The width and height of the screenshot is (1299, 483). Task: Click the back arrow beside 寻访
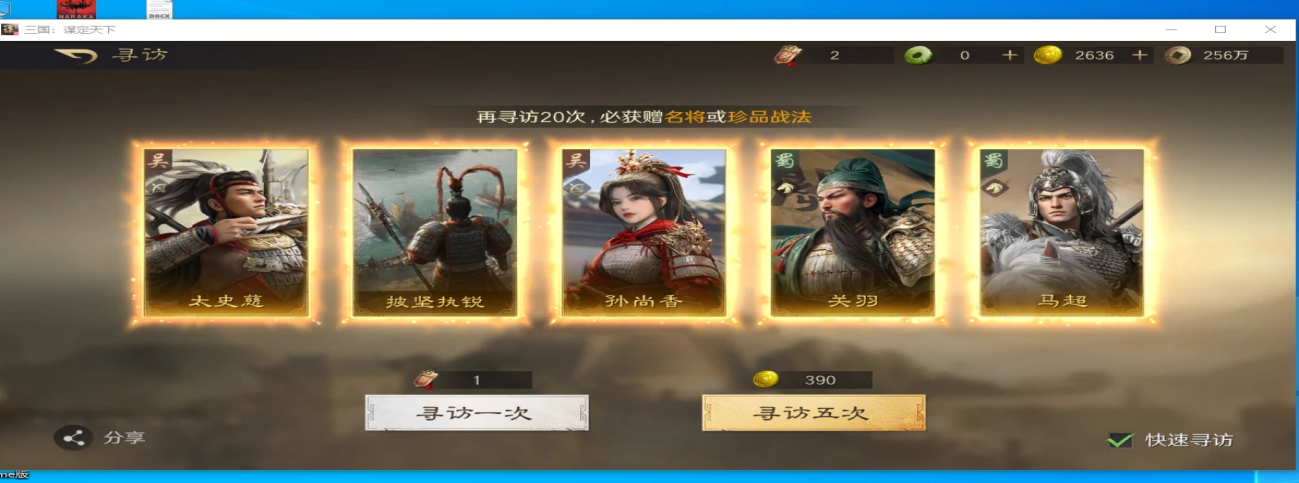coord(73,55)
